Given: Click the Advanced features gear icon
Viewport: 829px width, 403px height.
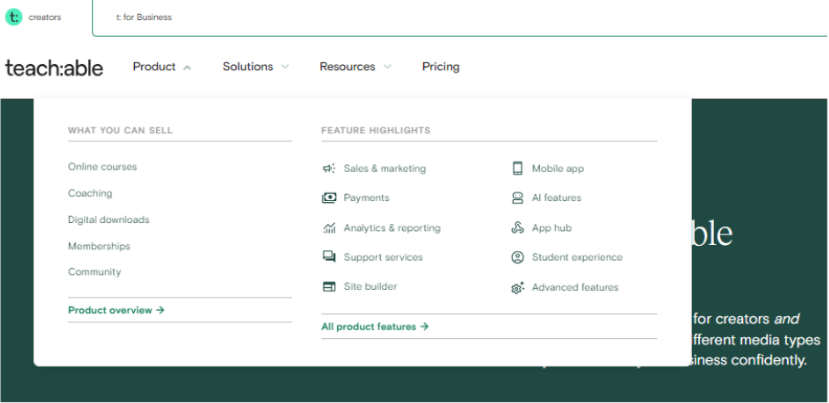Looking at the screenshot, I should (518, 287).
